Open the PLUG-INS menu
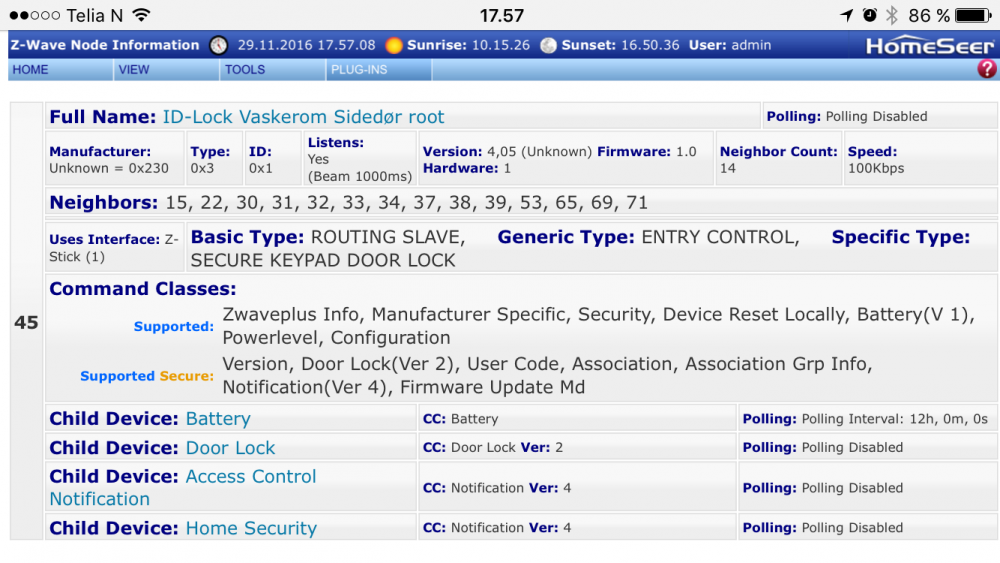1000x563 pixels. click(x=359, y=70)
